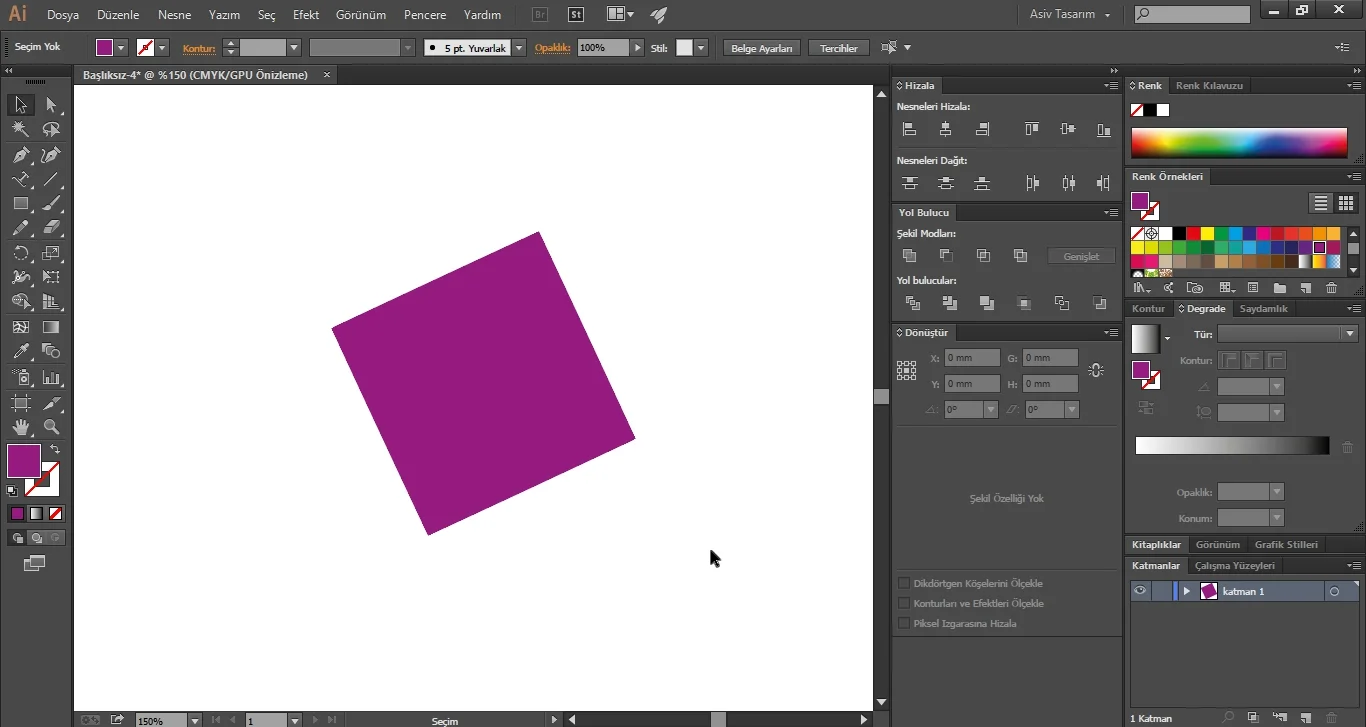Enable Konturları ve Efektleri Ölçekle checkbox
Viewport: 1366px width, 727px height.
pyautogui.click(x=904, y=603)
